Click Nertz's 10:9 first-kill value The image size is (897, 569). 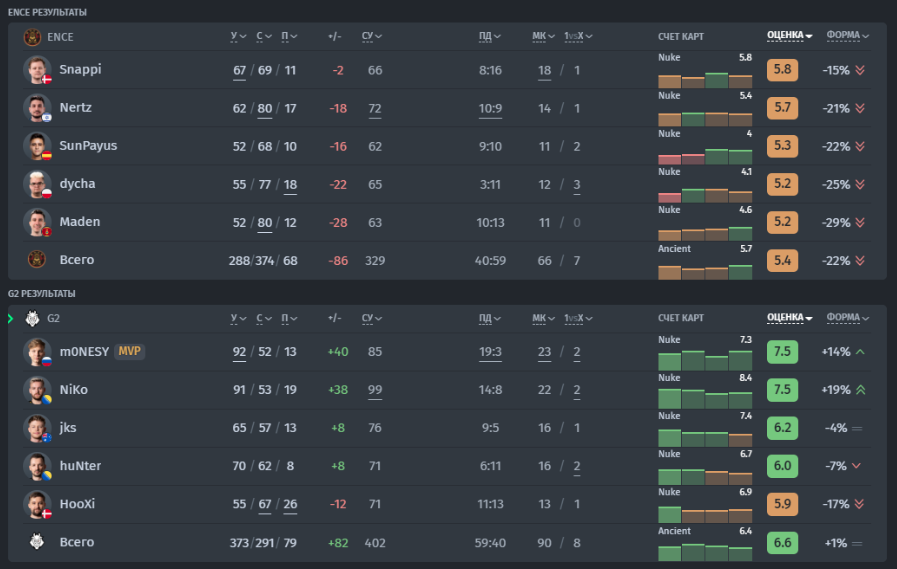(x=490, y=108)
